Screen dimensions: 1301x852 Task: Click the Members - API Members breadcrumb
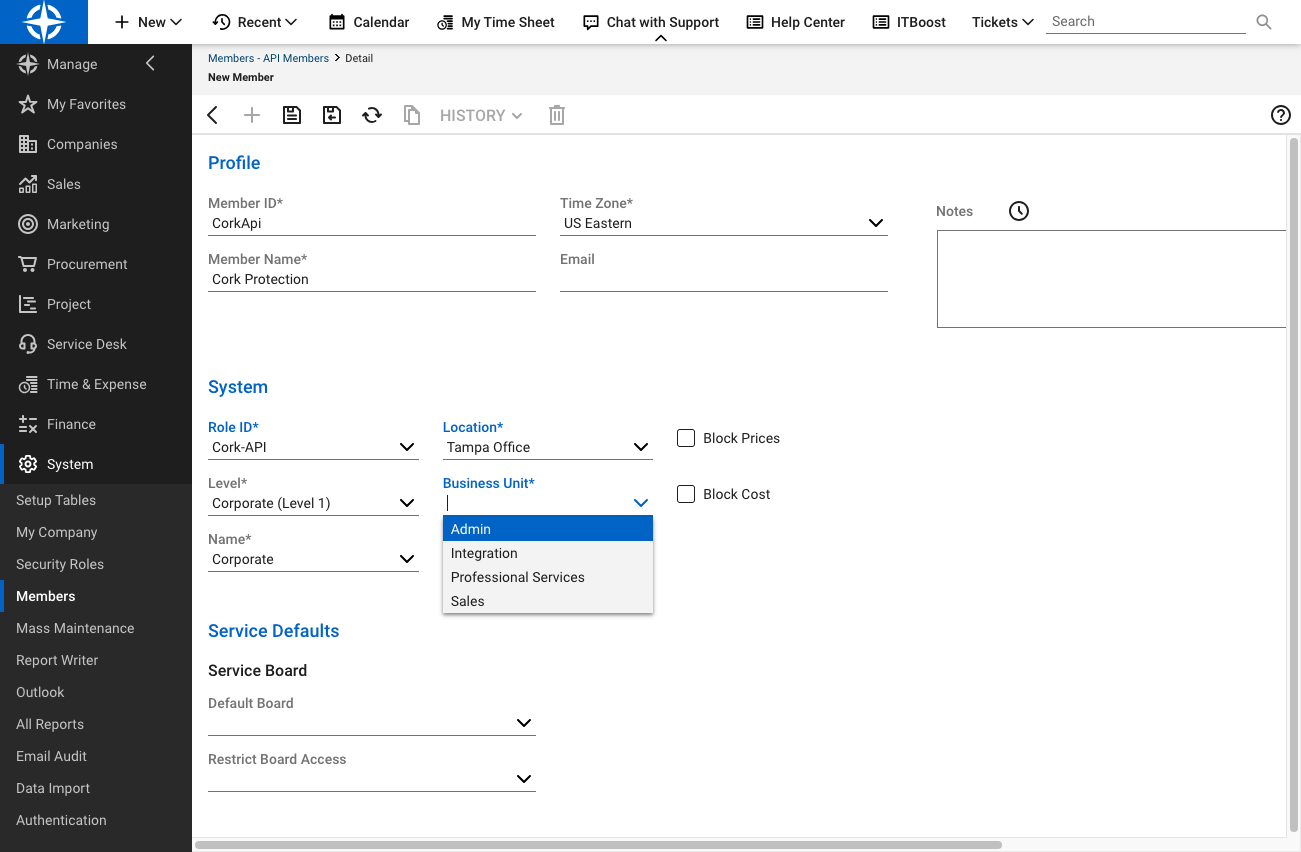coord(268,58)
